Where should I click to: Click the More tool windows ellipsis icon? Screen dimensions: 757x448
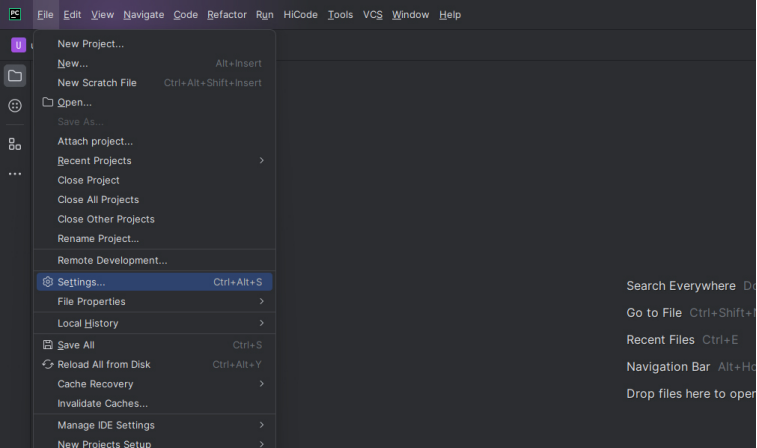tap(15, 174)
